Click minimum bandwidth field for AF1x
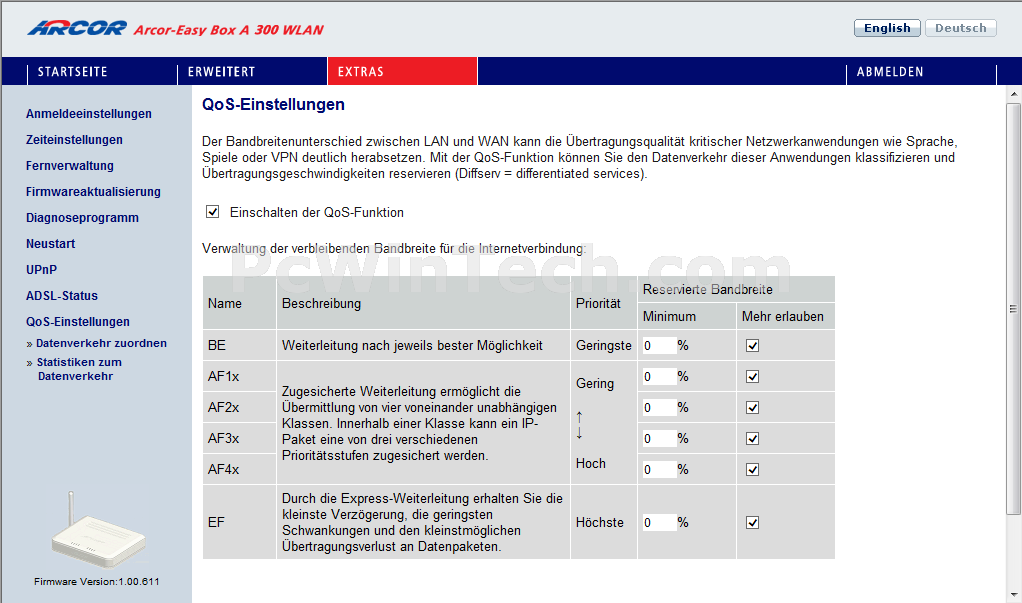 pyautogui.click(x=659, y=377)
